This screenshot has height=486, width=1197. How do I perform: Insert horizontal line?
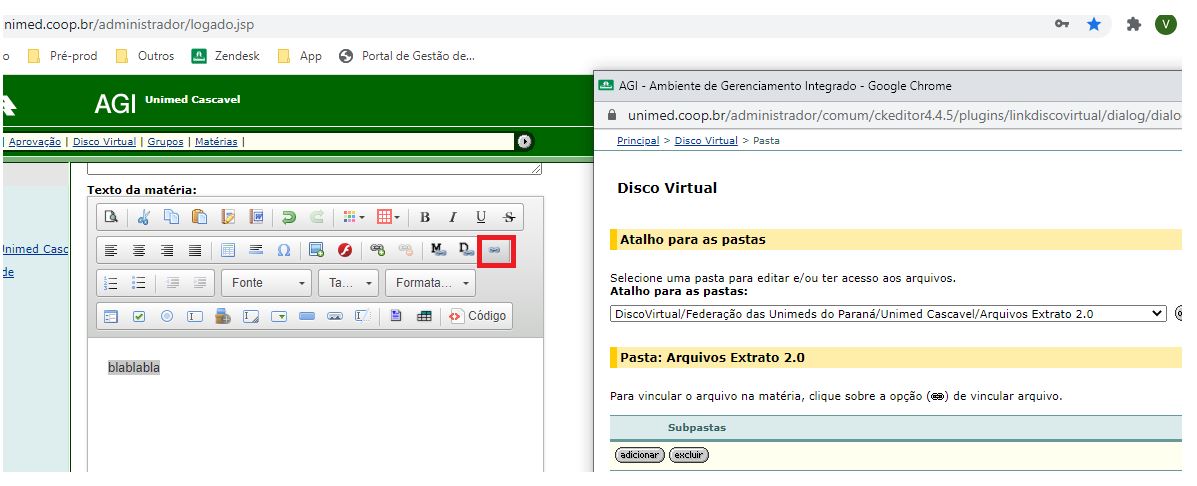256,250
